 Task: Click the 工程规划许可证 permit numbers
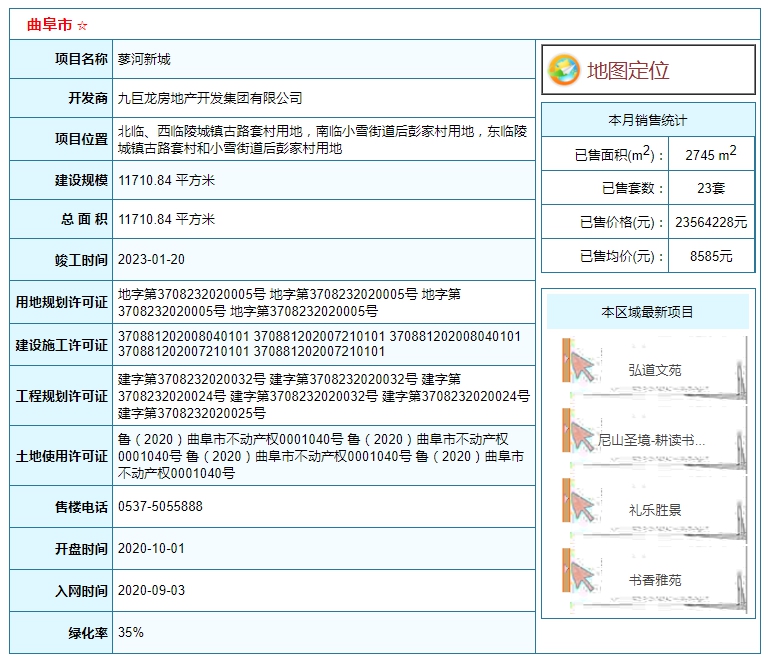pos(323,396)
